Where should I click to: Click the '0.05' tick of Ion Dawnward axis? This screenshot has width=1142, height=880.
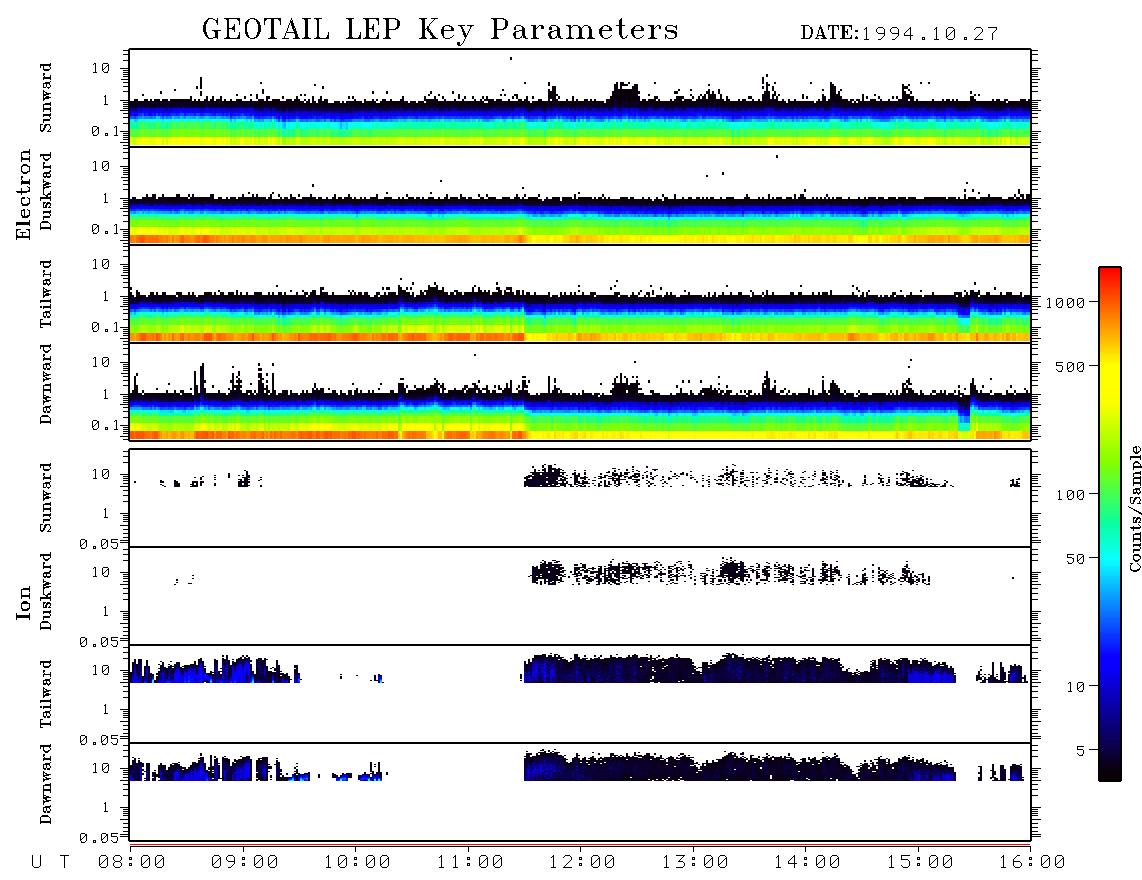99,838
